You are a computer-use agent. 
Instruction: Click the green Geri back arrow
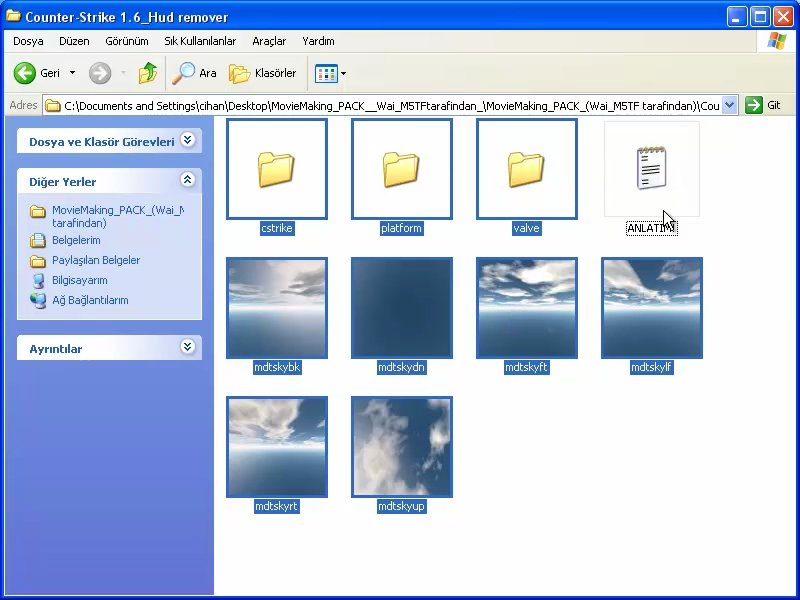[x=24, y=73]
